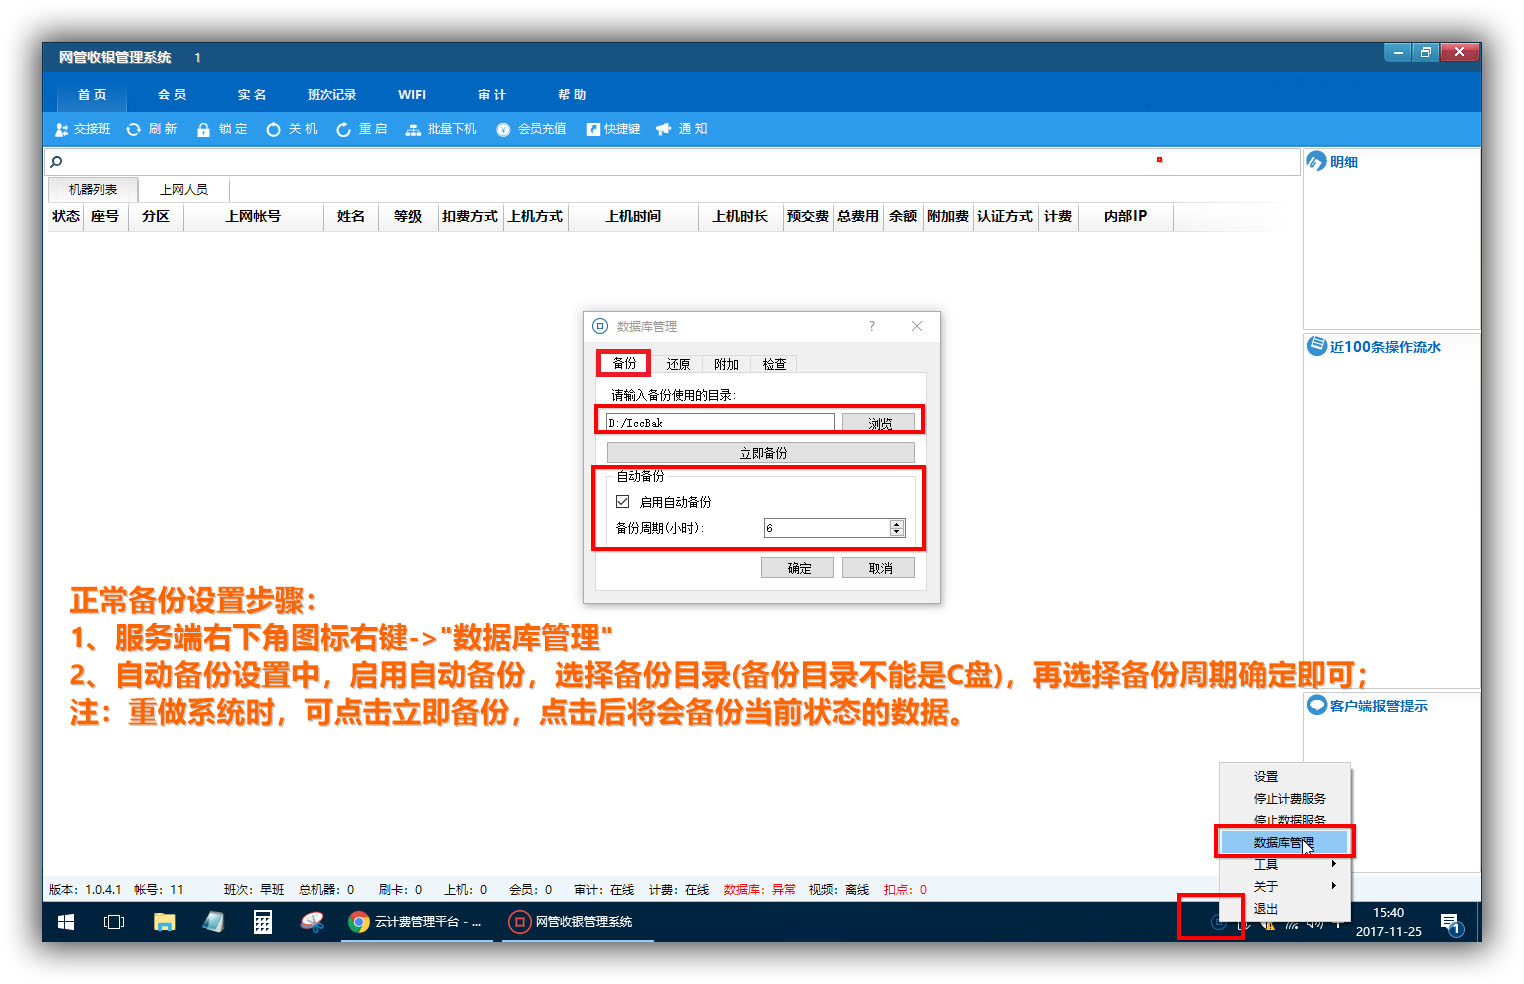The image size is (1524, 984).
Task: Choose 数据库管理 in the tray menu
Action: pyautogui.click(x=1285, y=842)
